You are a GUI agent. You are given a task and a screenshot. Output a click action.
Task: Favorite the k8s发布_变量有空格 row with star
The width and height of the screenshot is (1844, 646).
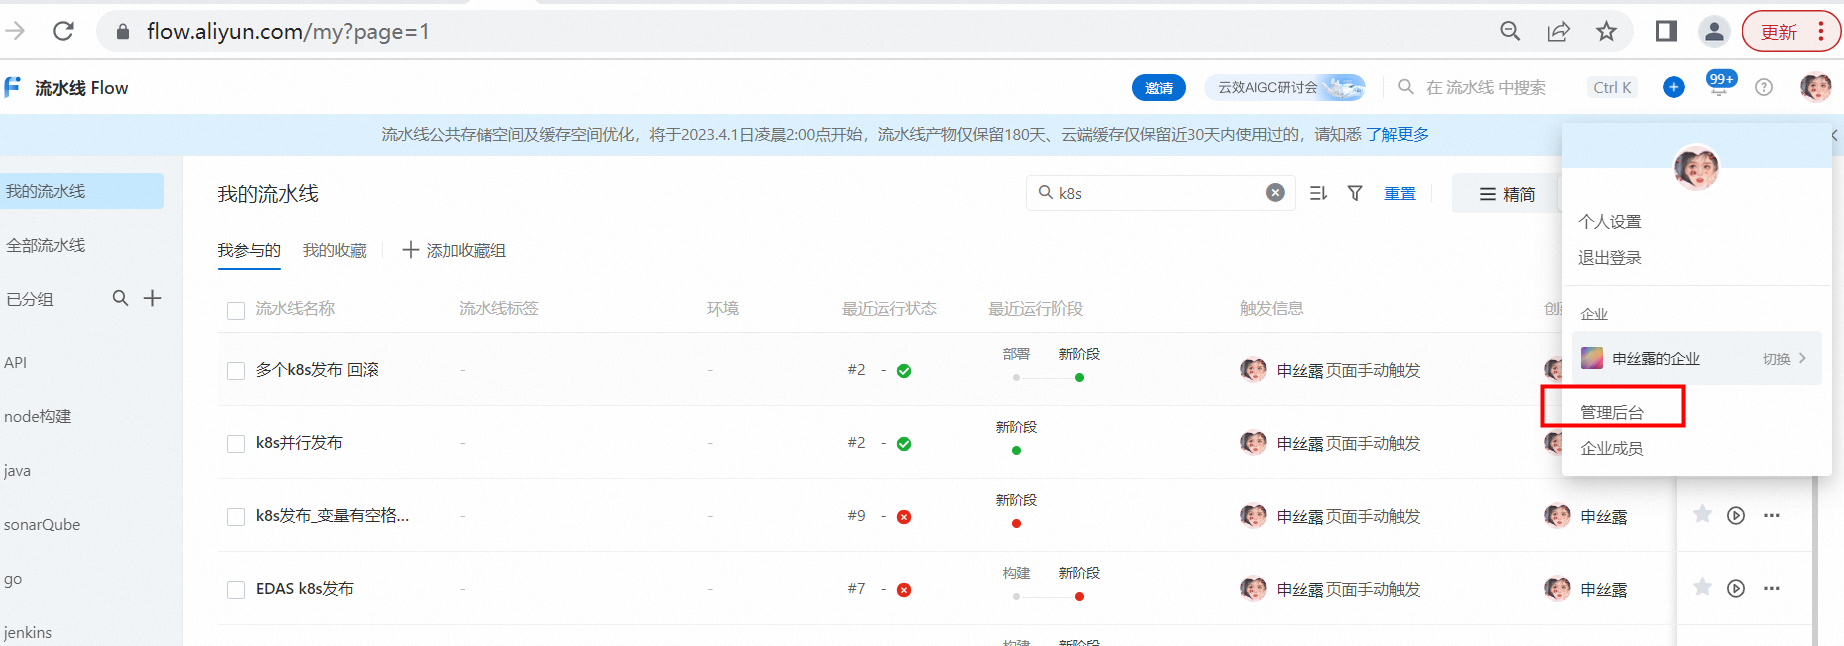point(1702,514)
